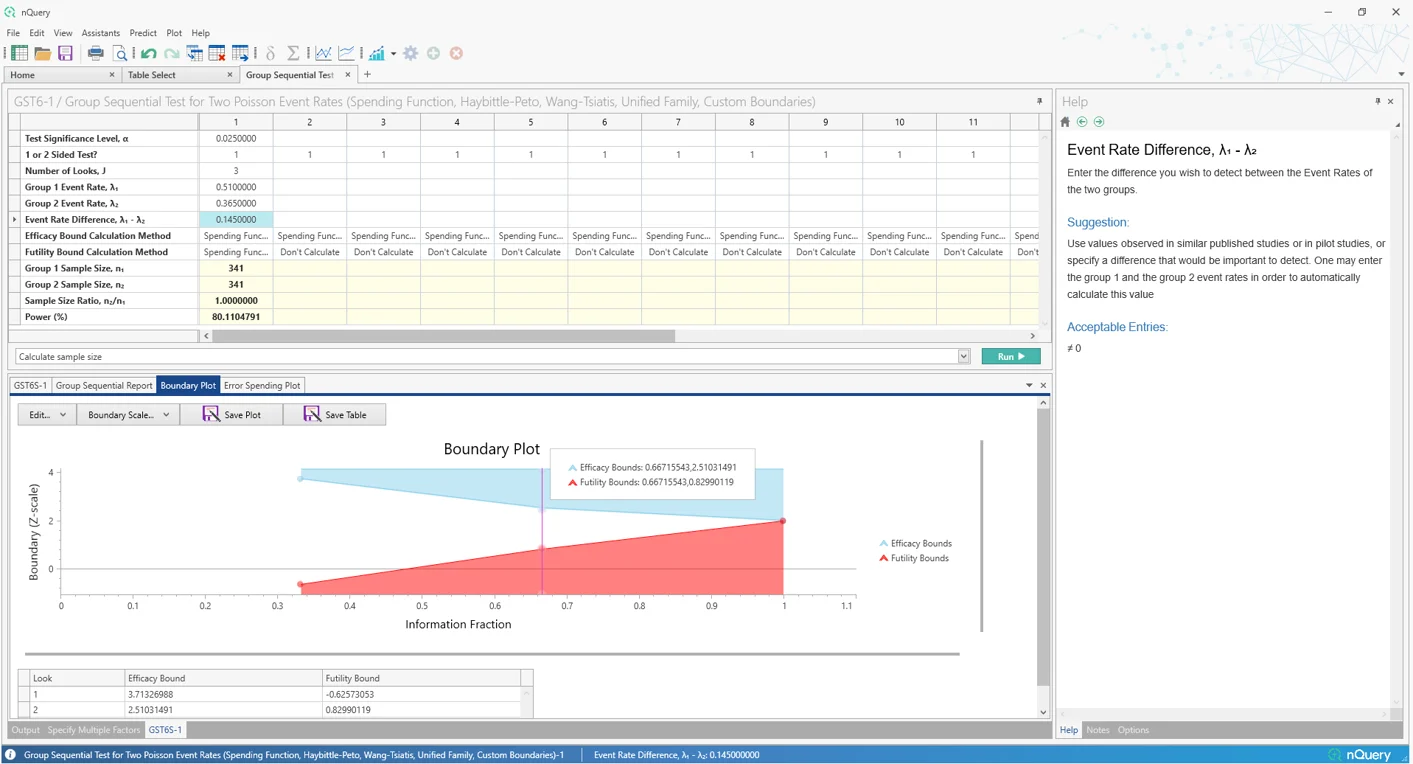This screenshot has width=1413, height=764.
Task: Expand the Edit... dropdown in plot toolbar
Action: [47, 414]
